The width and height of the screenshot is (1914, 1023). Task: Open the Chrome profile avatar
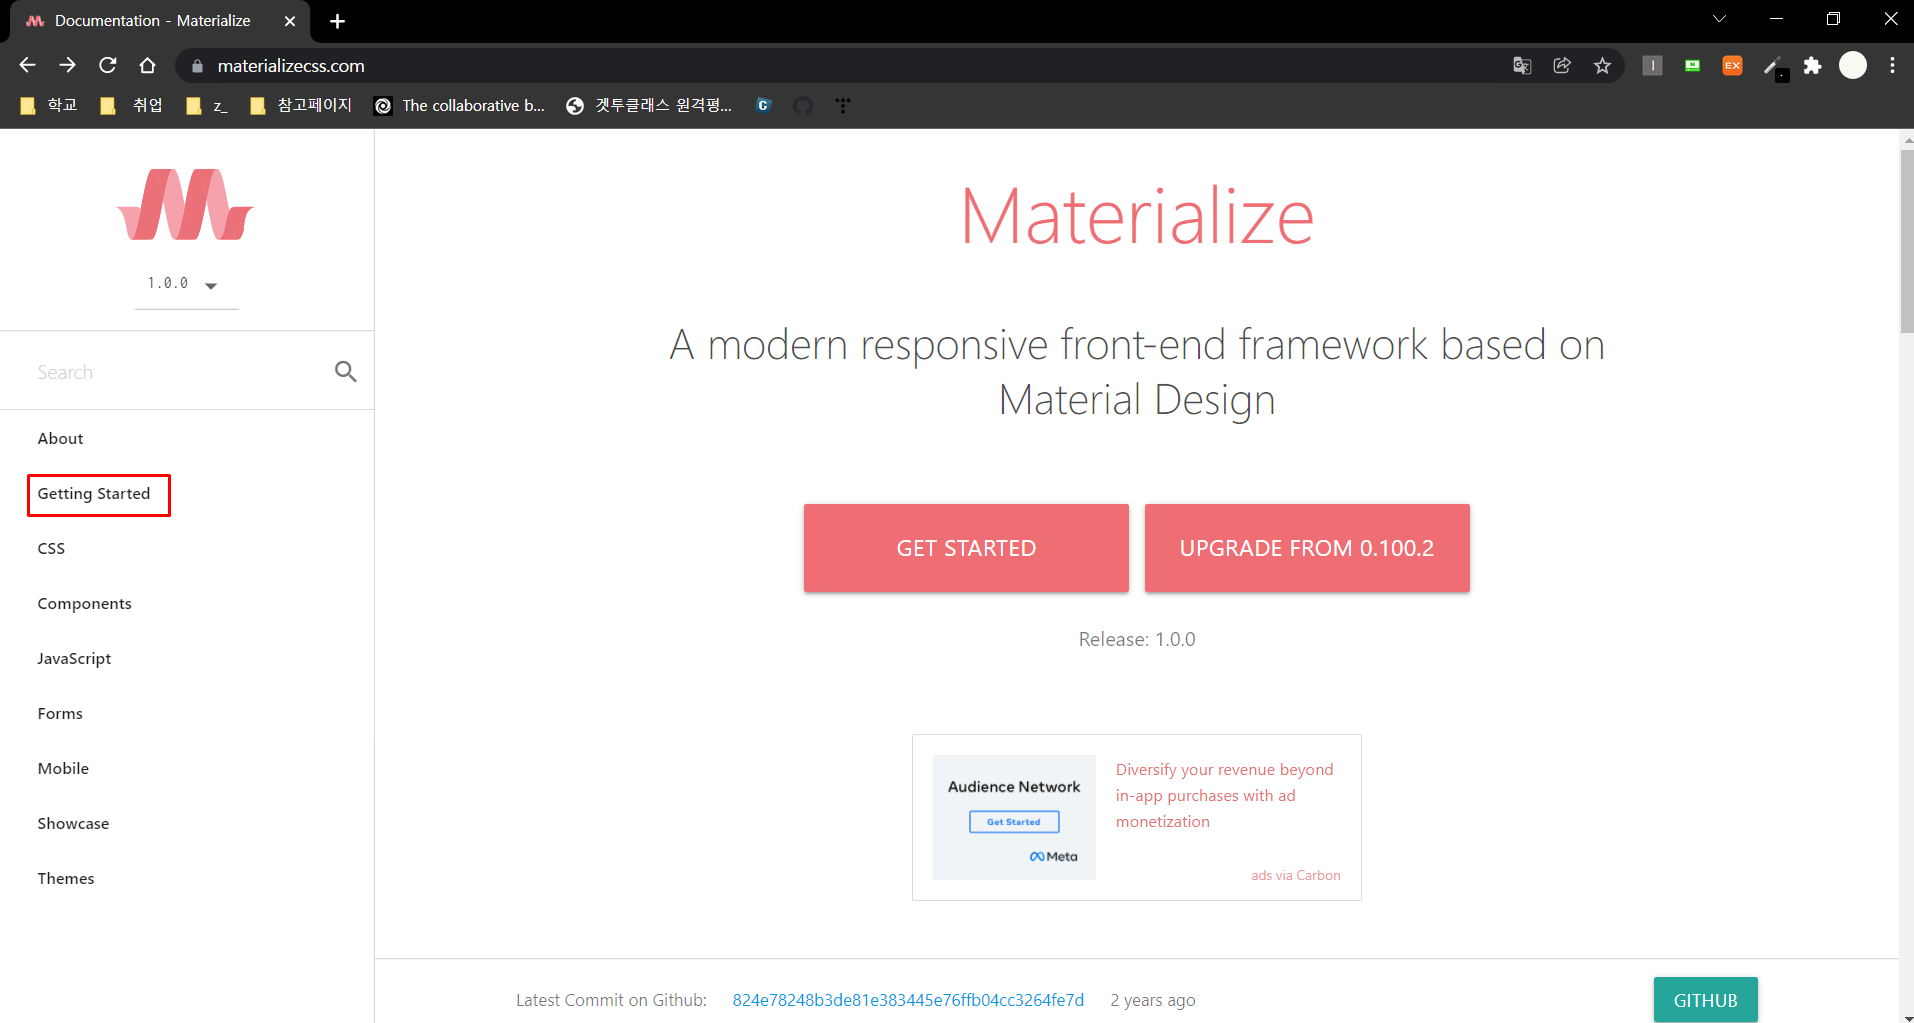click(1853, 66)
